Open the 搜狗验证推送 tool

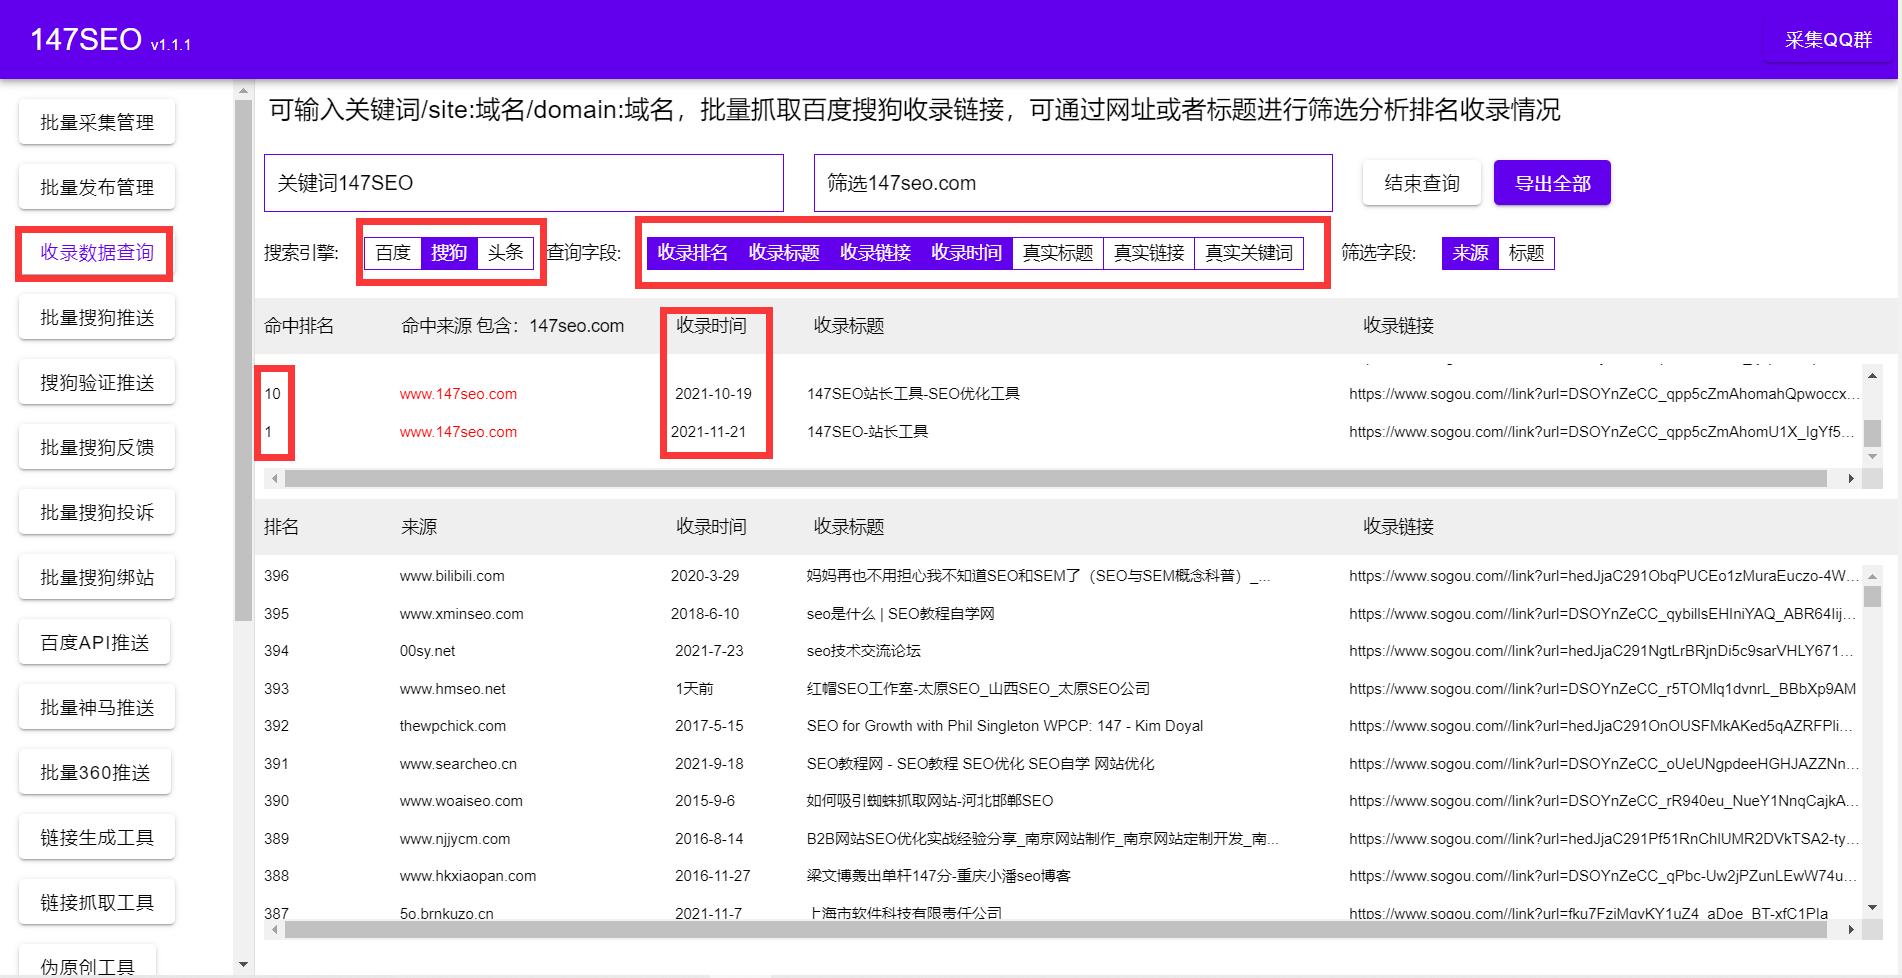tap(95, 381)
